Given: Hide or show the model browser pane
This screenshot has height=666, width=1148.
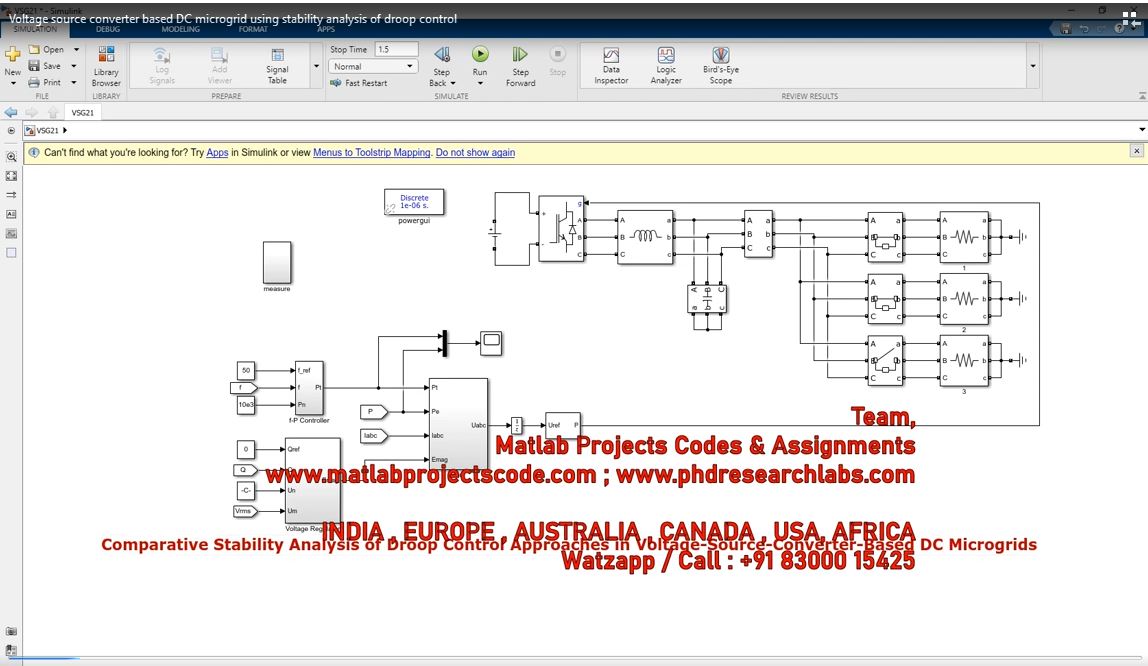Looking at the screenshot, I should coord(11,130).
